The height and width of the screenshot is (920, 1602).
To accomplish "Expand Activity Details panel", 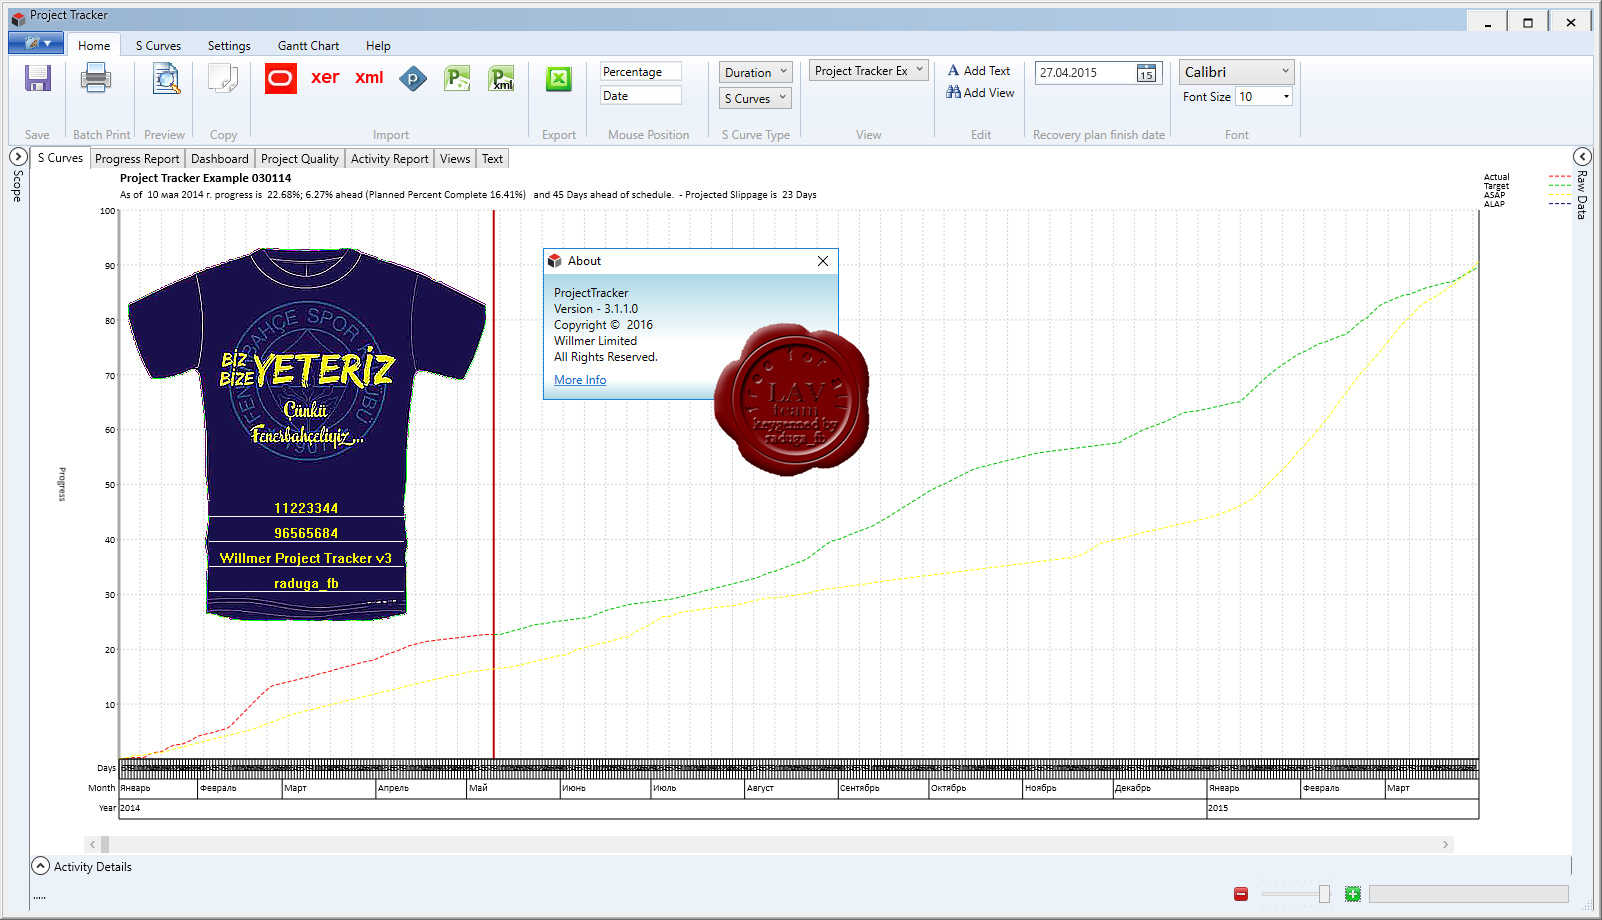I will coord(40,866).
